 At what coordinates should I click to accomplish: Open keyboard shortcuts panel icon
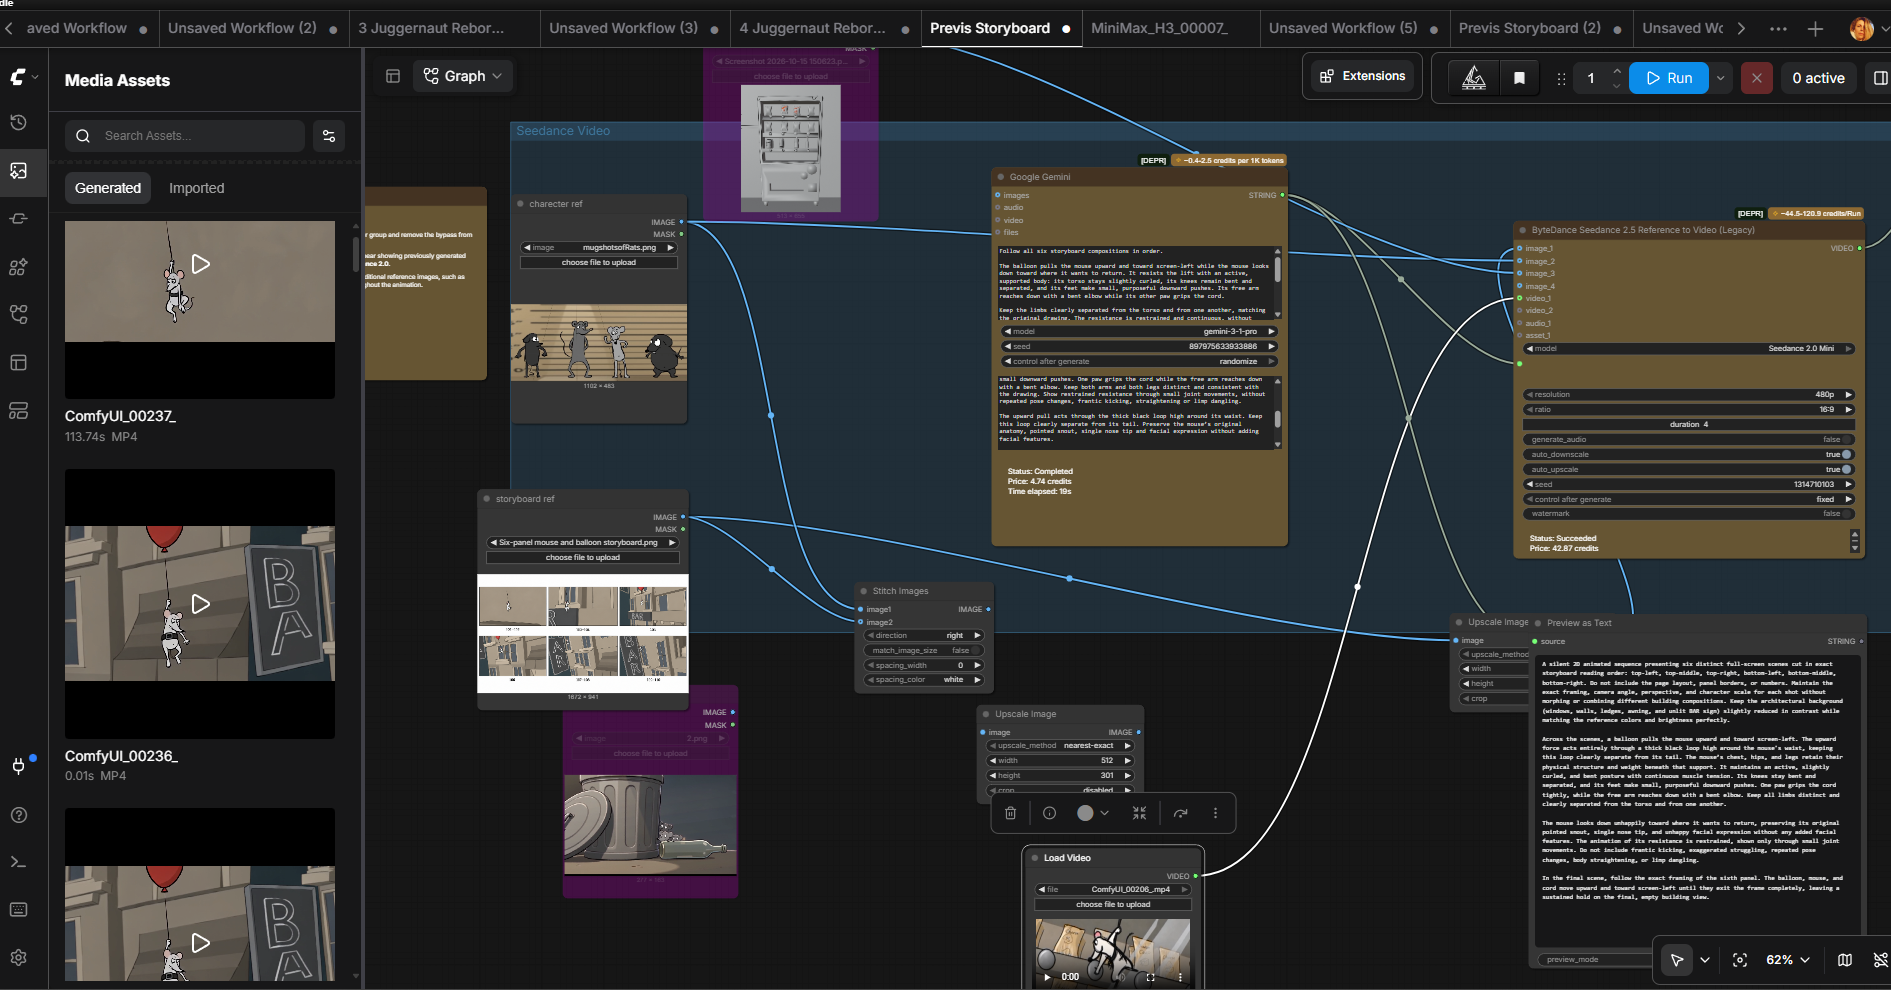click(x=18, y=910)
